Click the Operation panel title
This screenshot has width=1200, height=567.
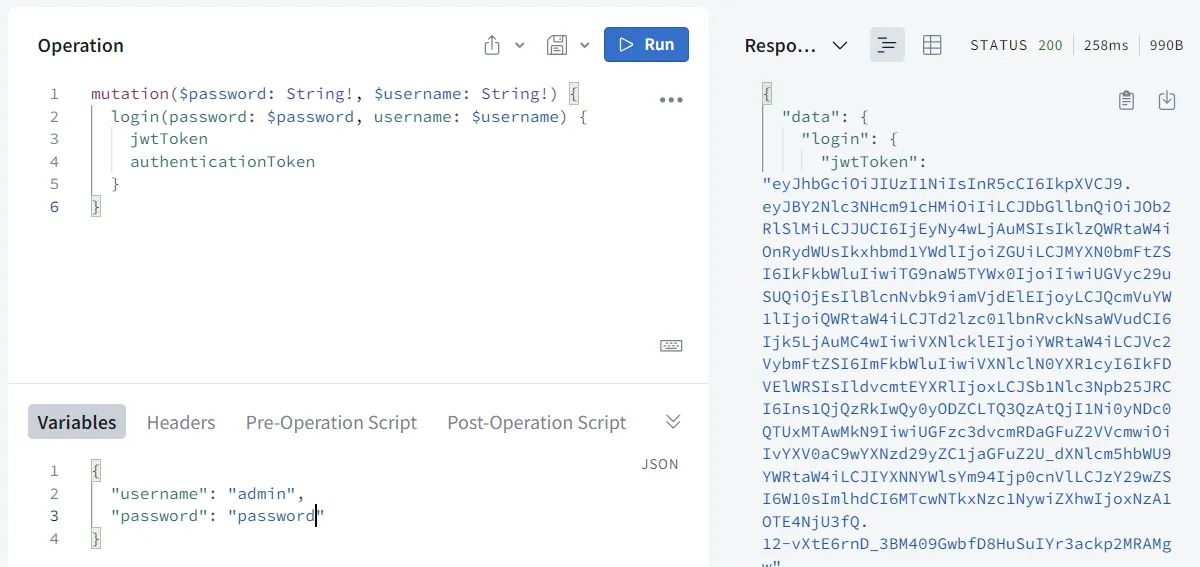point(81,45)
